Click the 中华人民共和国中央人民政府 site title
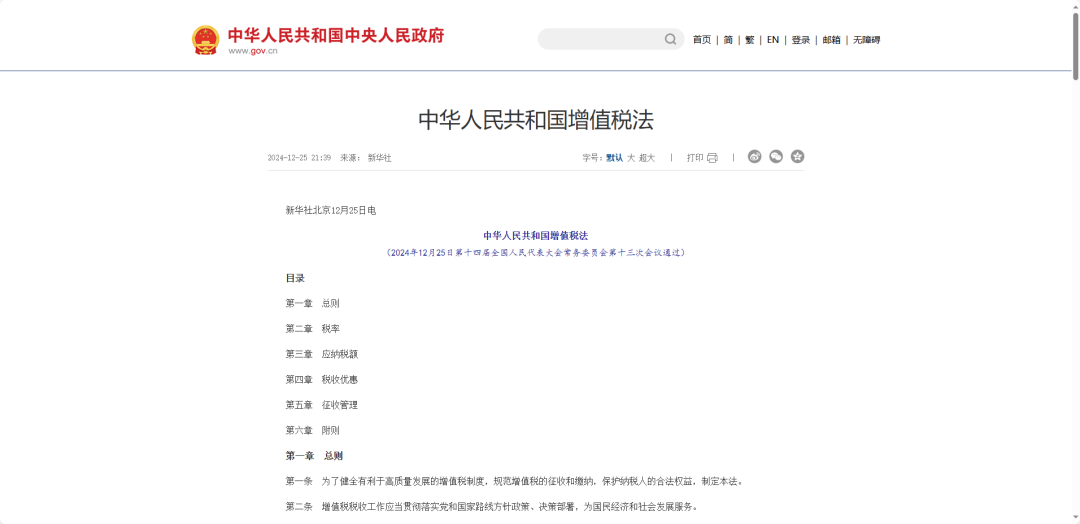Viewport: 1080px width, 524px height. click(336, 35)
